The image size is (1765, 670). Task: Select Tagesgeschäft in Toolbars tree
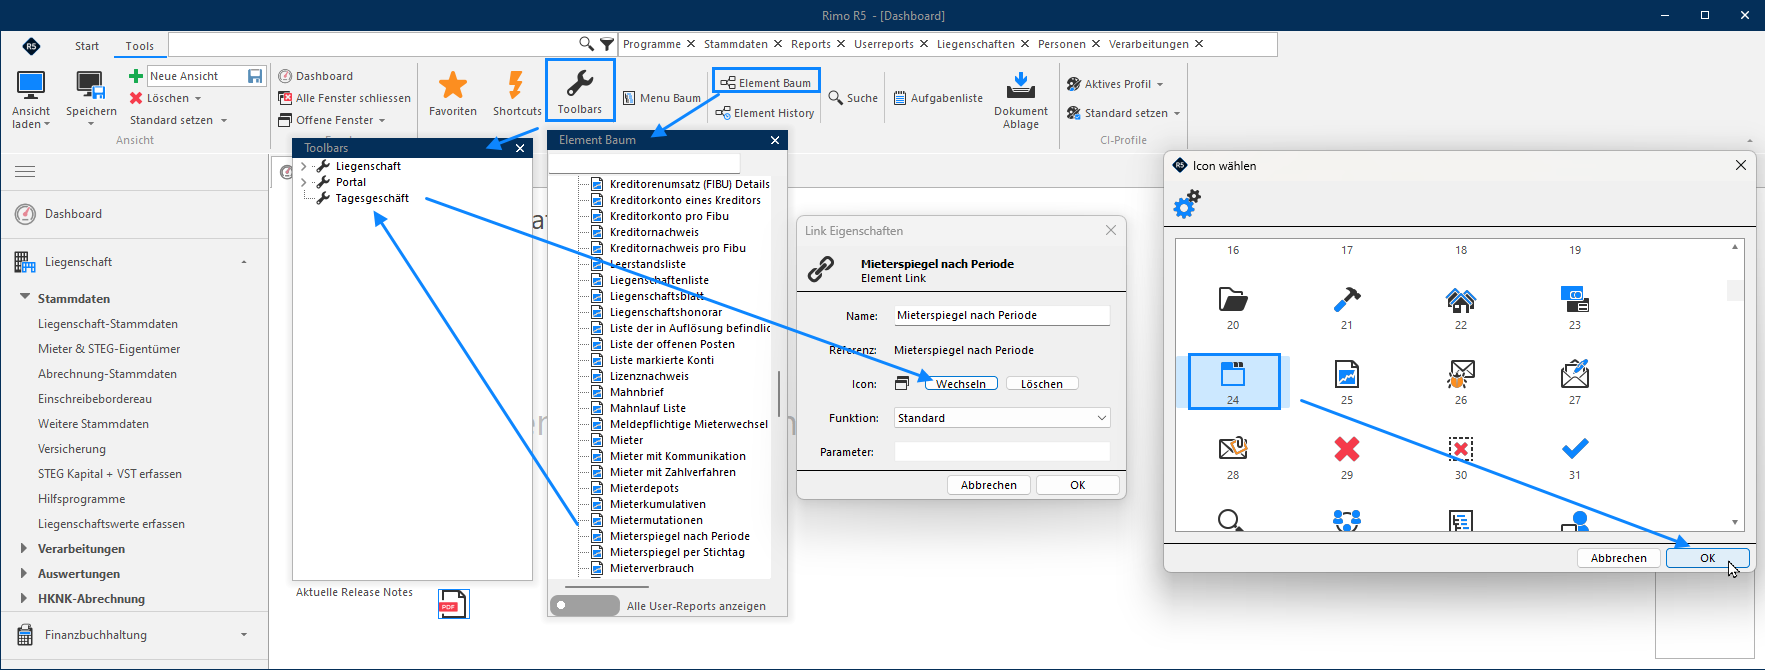[x=372, y=199]
